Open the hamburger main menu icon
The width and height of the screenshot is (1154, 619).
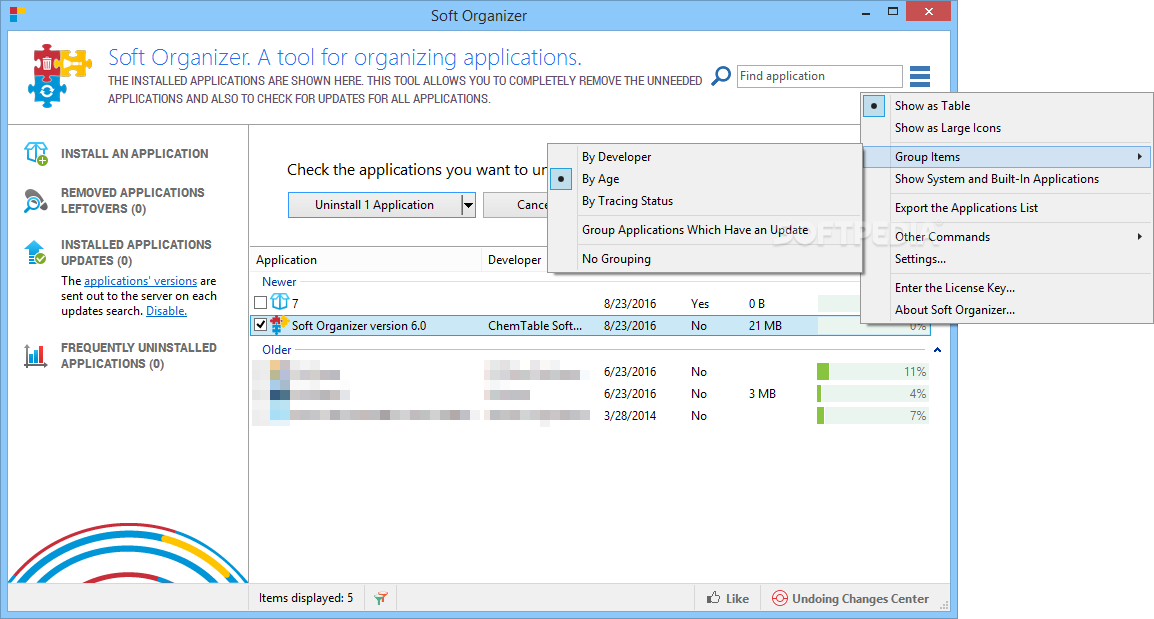920,77
